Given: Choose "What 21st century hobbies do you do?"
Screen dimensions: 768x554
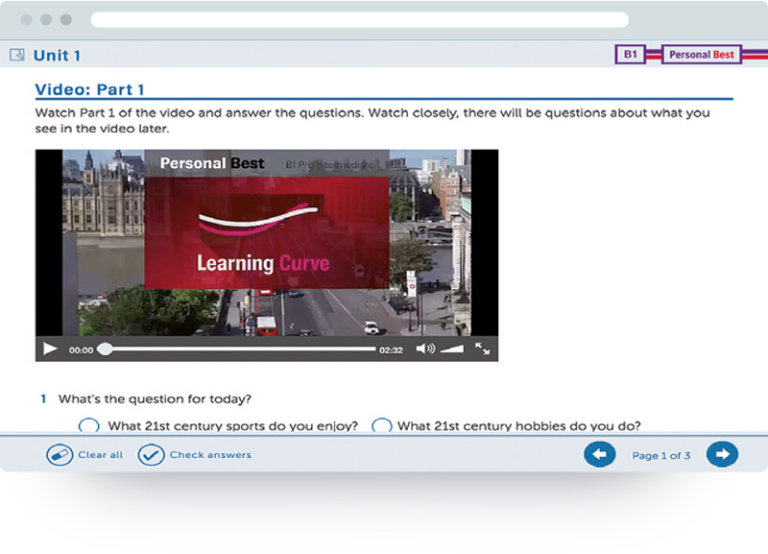Looking at the screenshot, I should [381, 426].
